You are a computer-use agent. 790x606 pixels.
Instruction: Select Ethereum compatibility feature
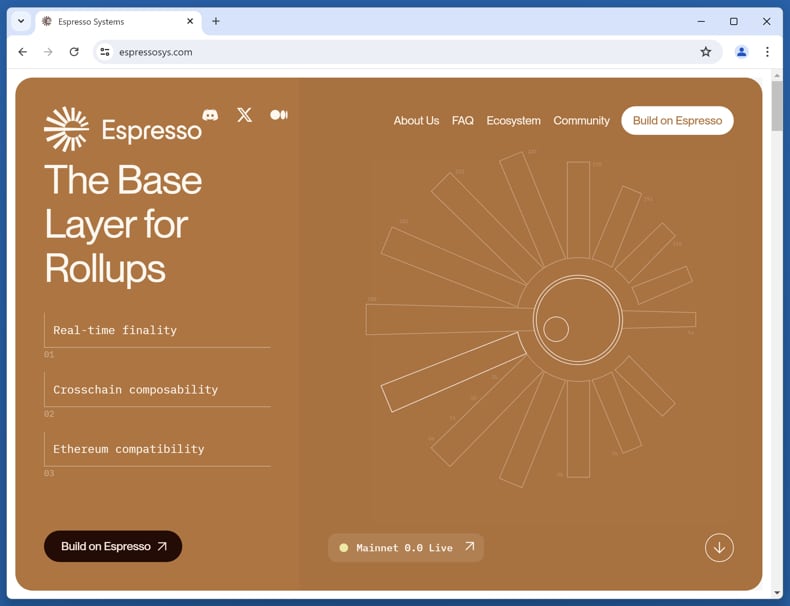[x=157, y=449]
